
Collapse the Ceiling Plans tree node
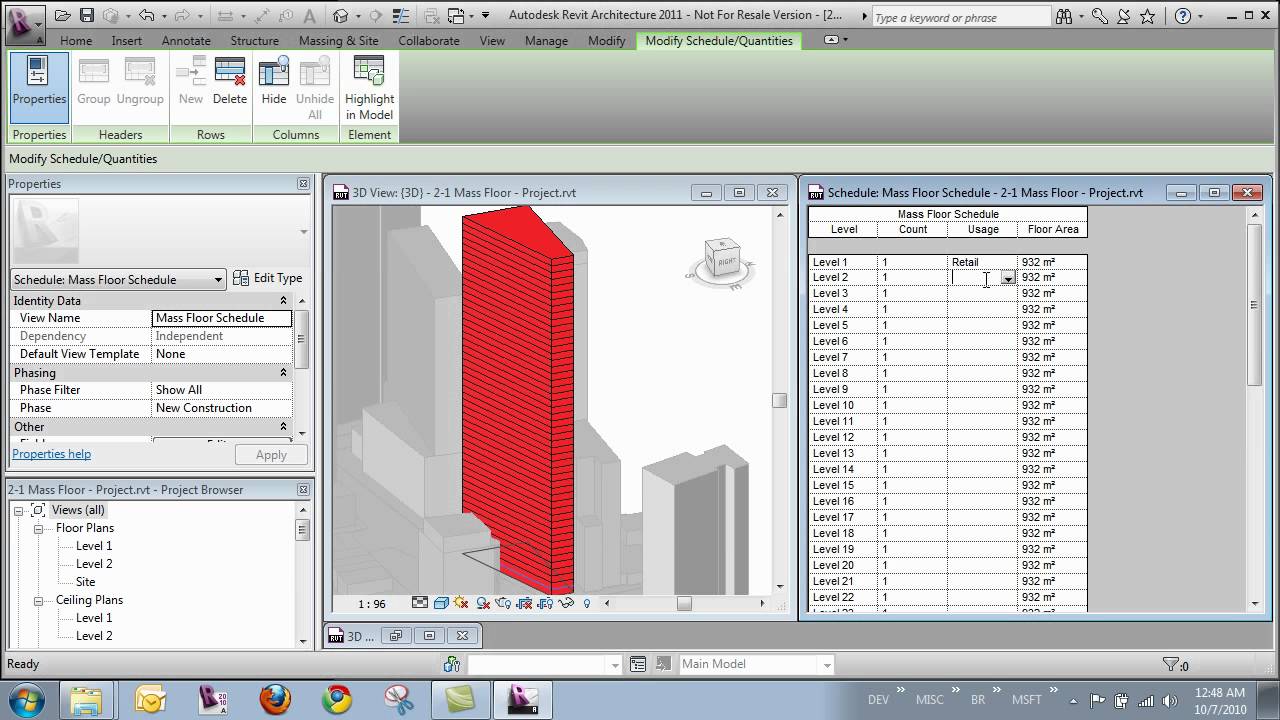pos(38,600)
